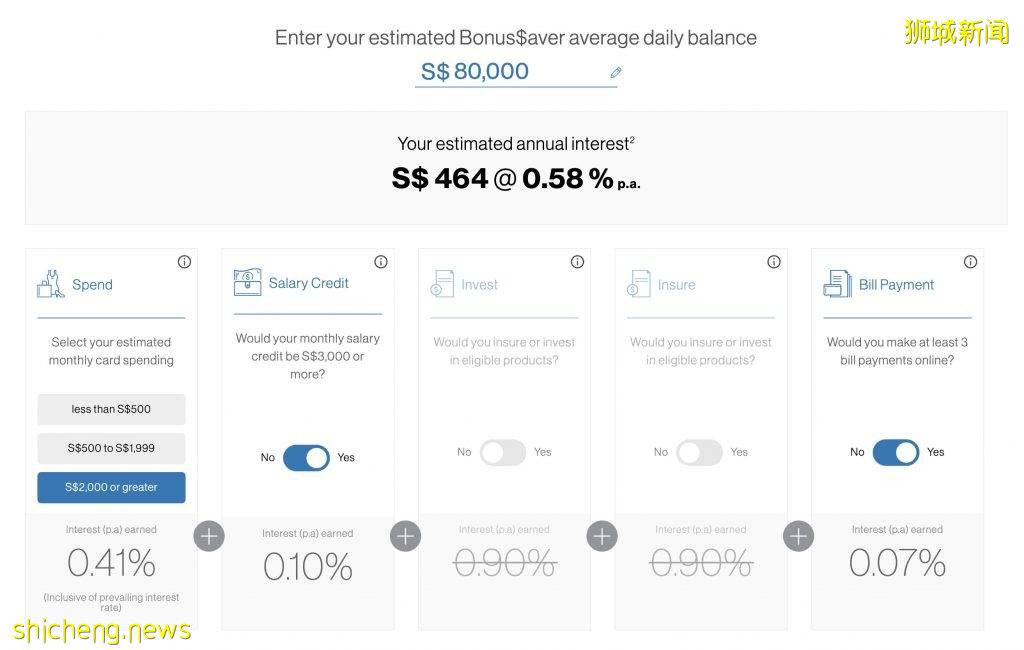Toggle the Bill Payment switch
This screenshot has width=1024, height=650.
pyautogui.click(x=896, y=452)
